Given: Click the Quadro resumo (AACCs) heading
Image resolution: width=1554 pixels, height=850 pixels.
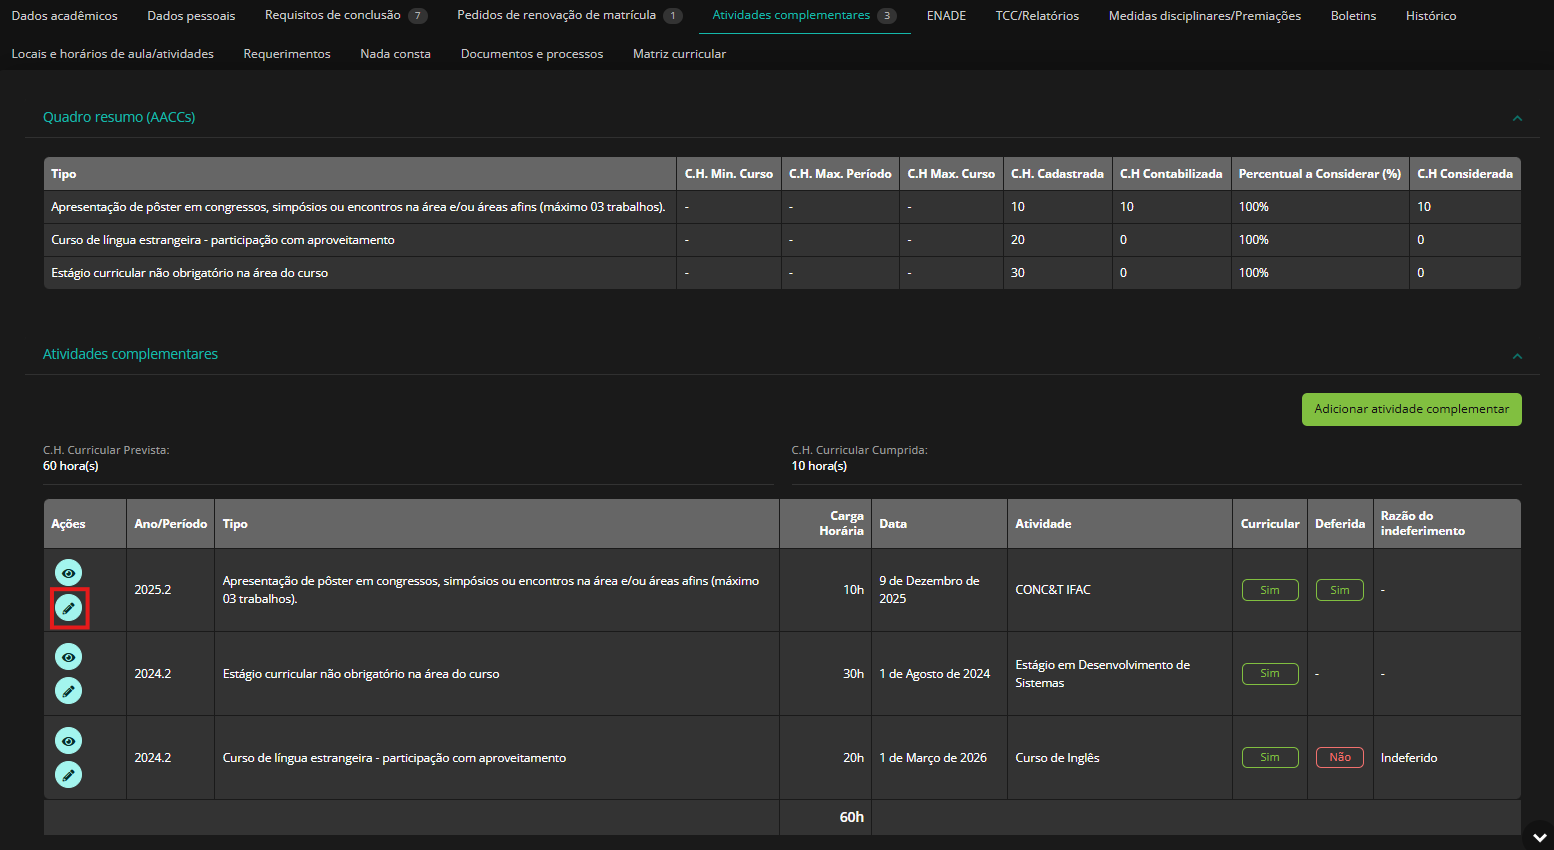Looking at the screenshot, I should (x=119, y=117).
